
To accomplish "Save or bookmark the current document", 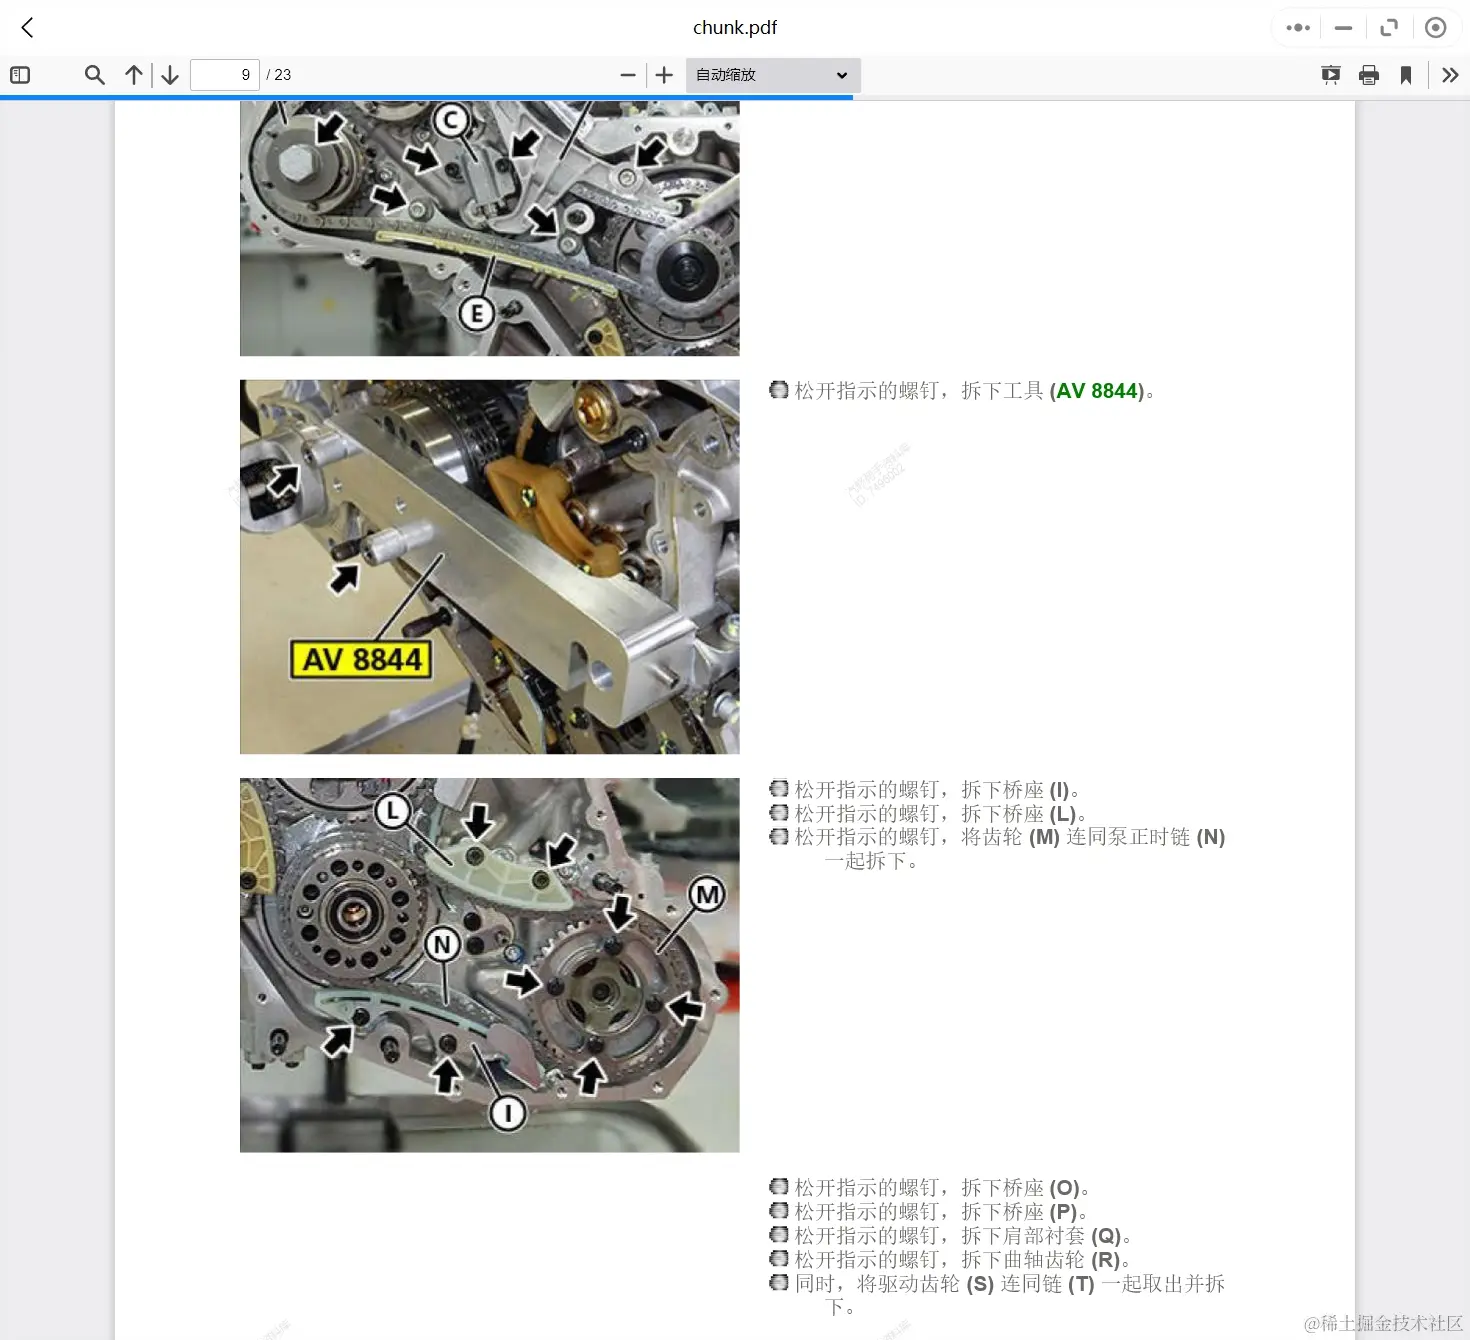I will [x=1407, y=74].
